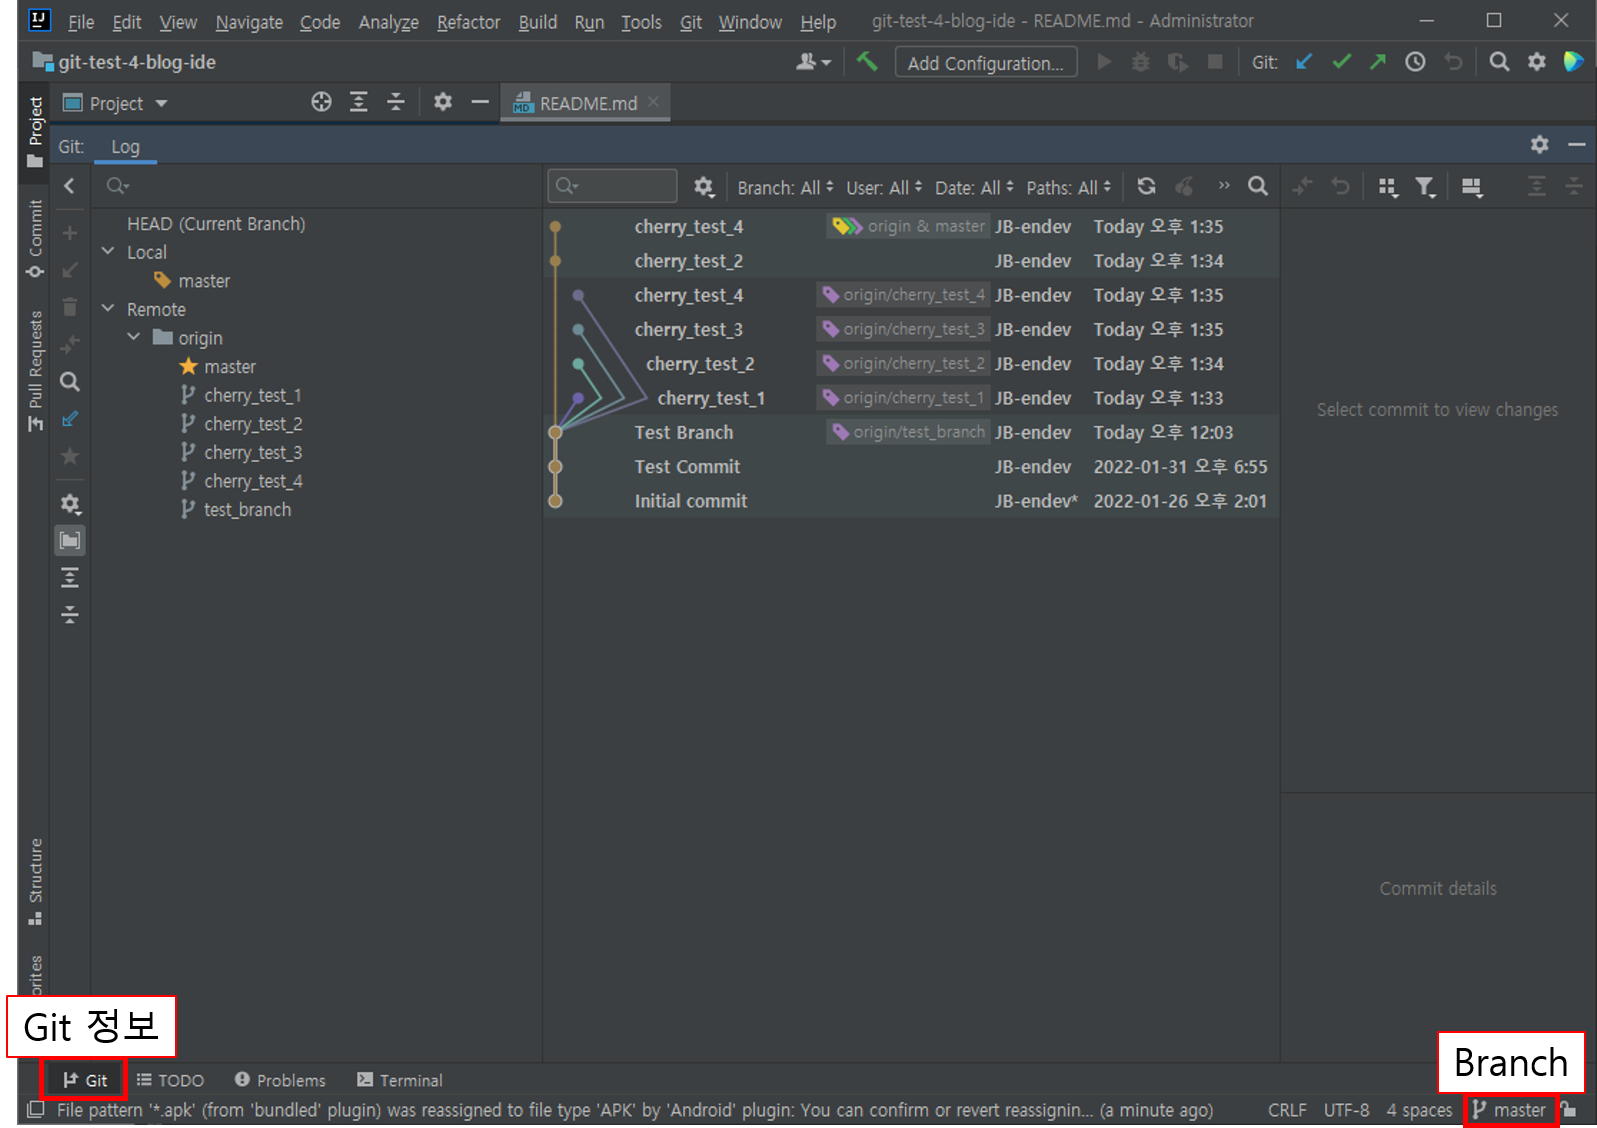
Task: Open the Commit side tool window
Action: click(x=36, y=239)
